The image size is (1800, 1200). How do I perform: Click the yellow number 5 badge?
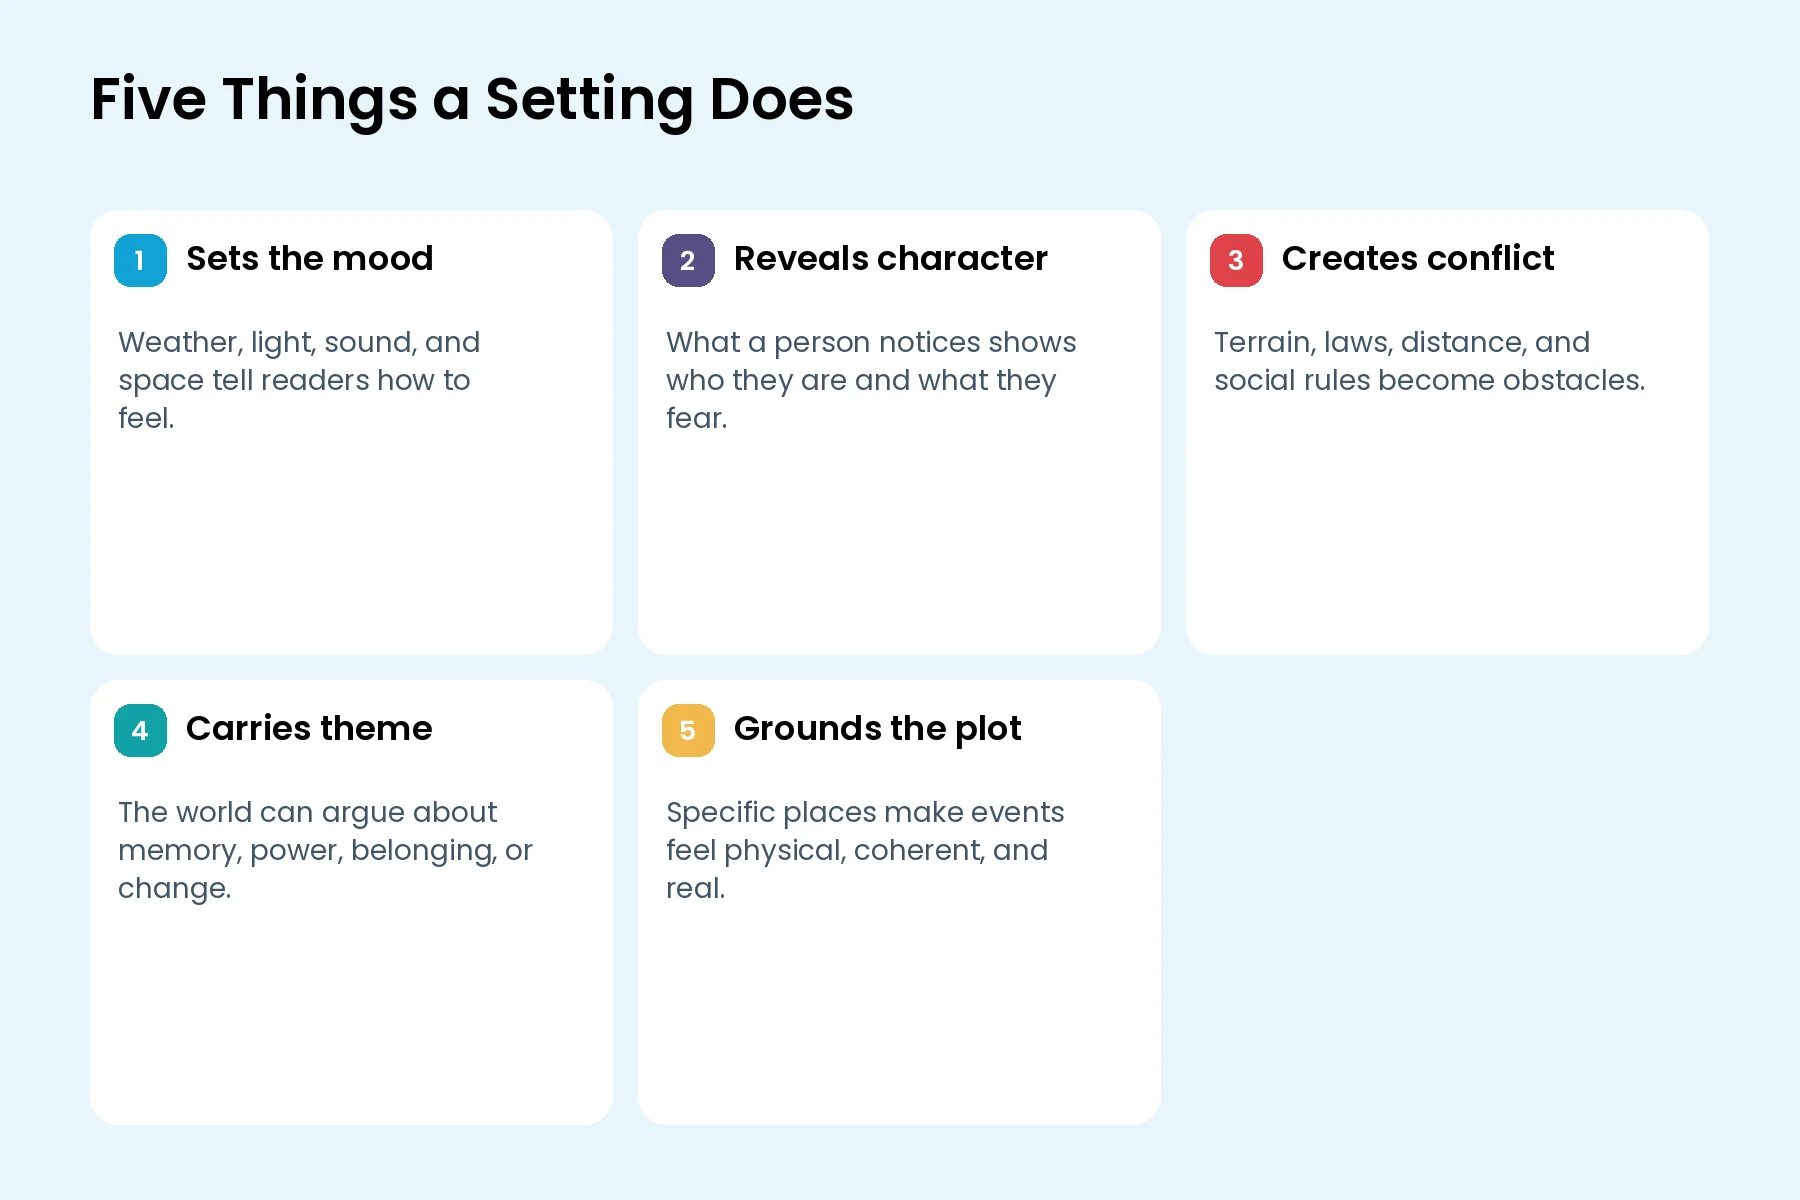click(x=688, y=730)
